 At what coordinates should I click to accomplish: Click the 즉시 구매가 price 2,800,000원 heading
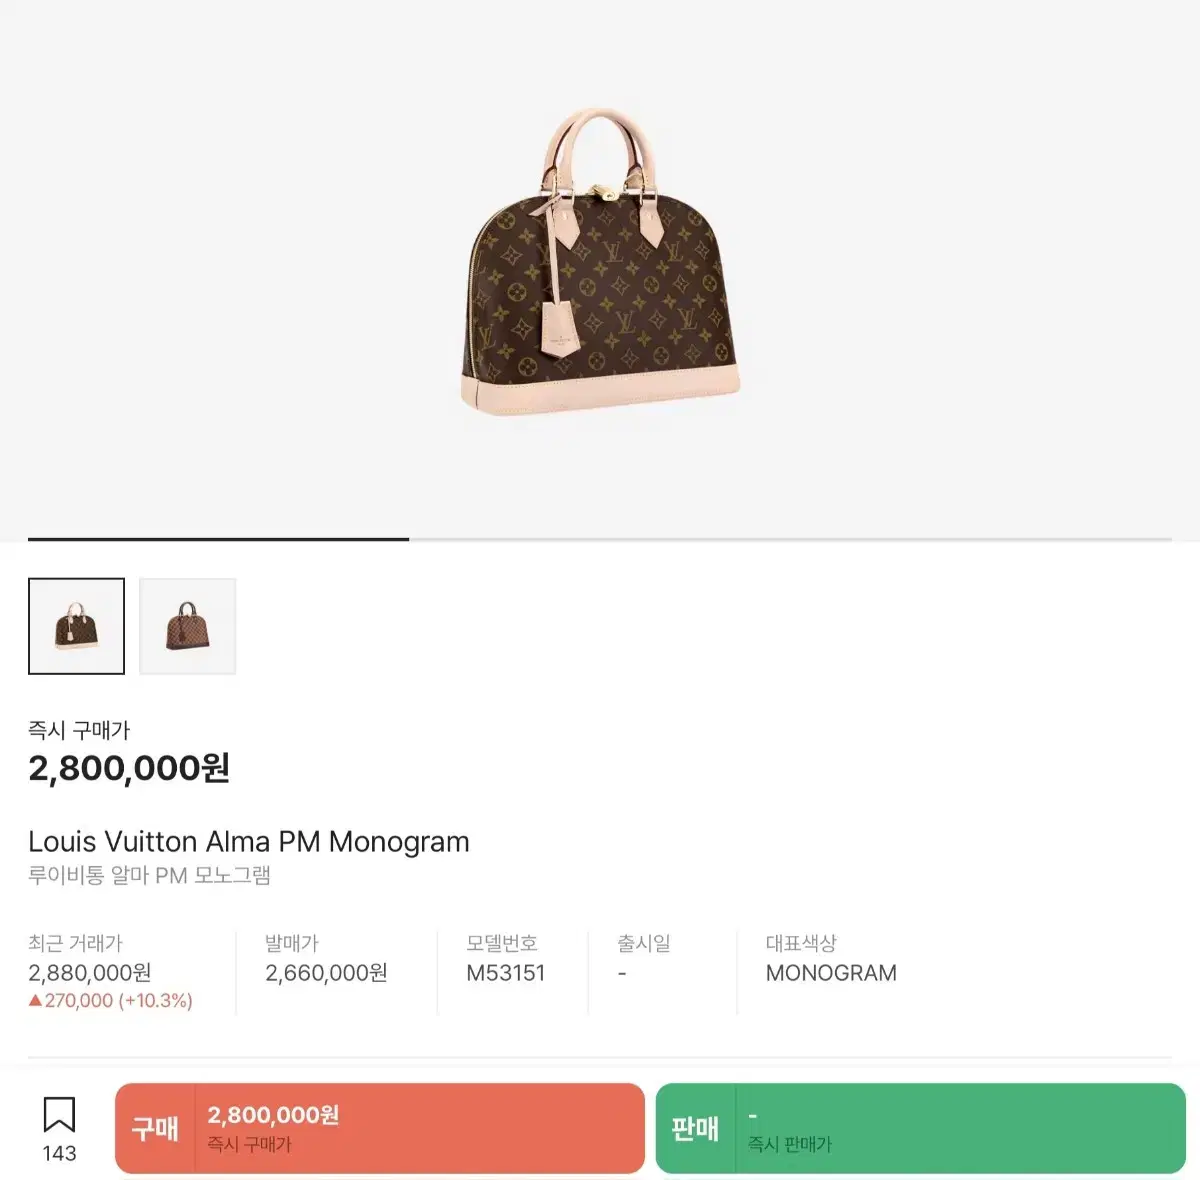point(129,768)
